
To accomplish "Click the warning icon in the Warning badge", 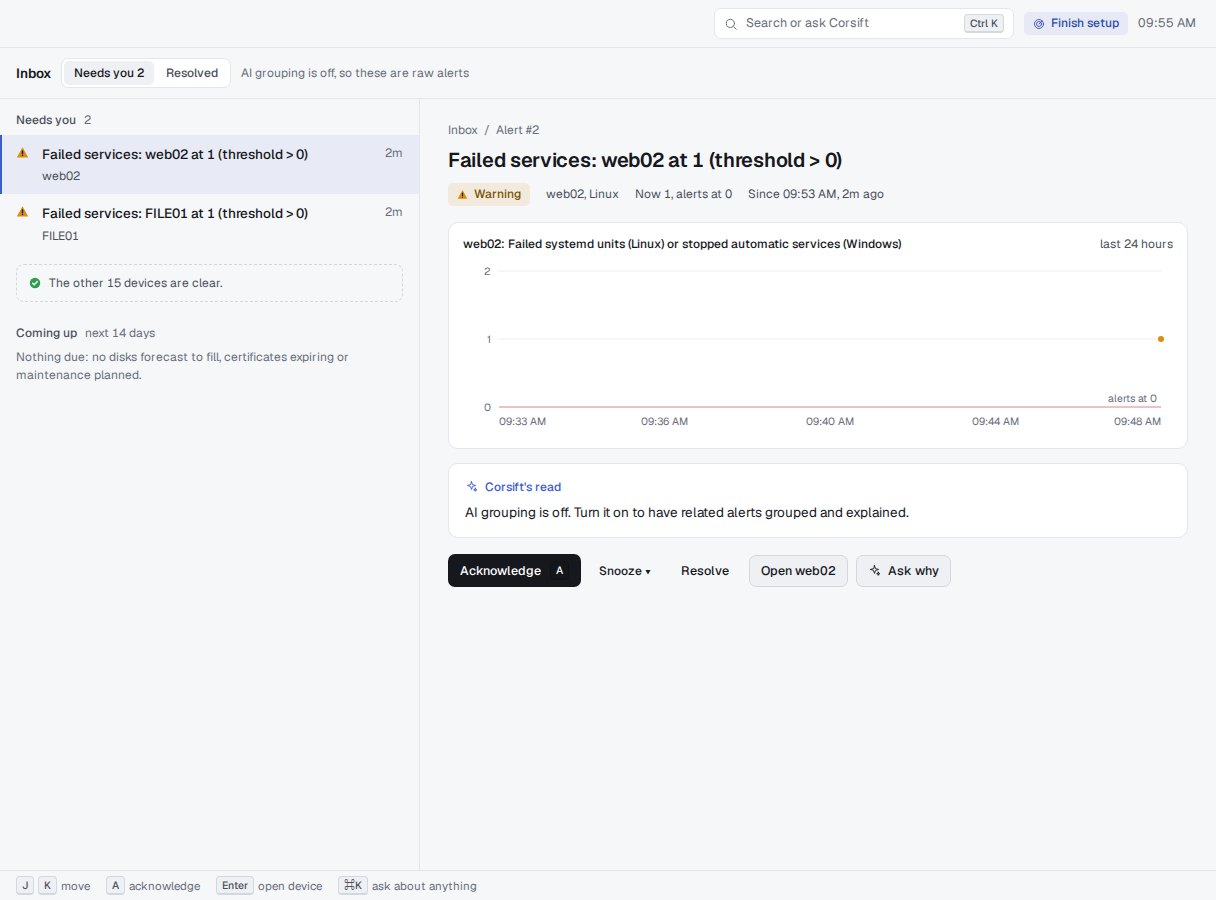I will 462,194.
